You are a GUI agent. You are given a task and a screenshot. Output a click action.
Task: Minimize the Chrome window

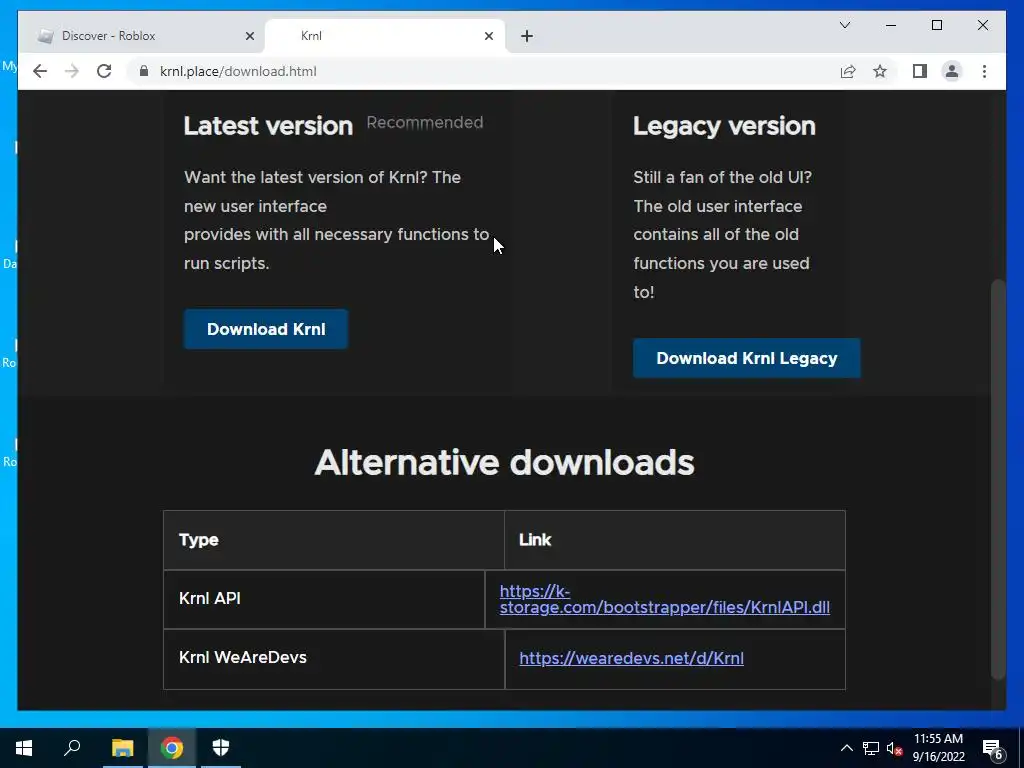(891, 25)
